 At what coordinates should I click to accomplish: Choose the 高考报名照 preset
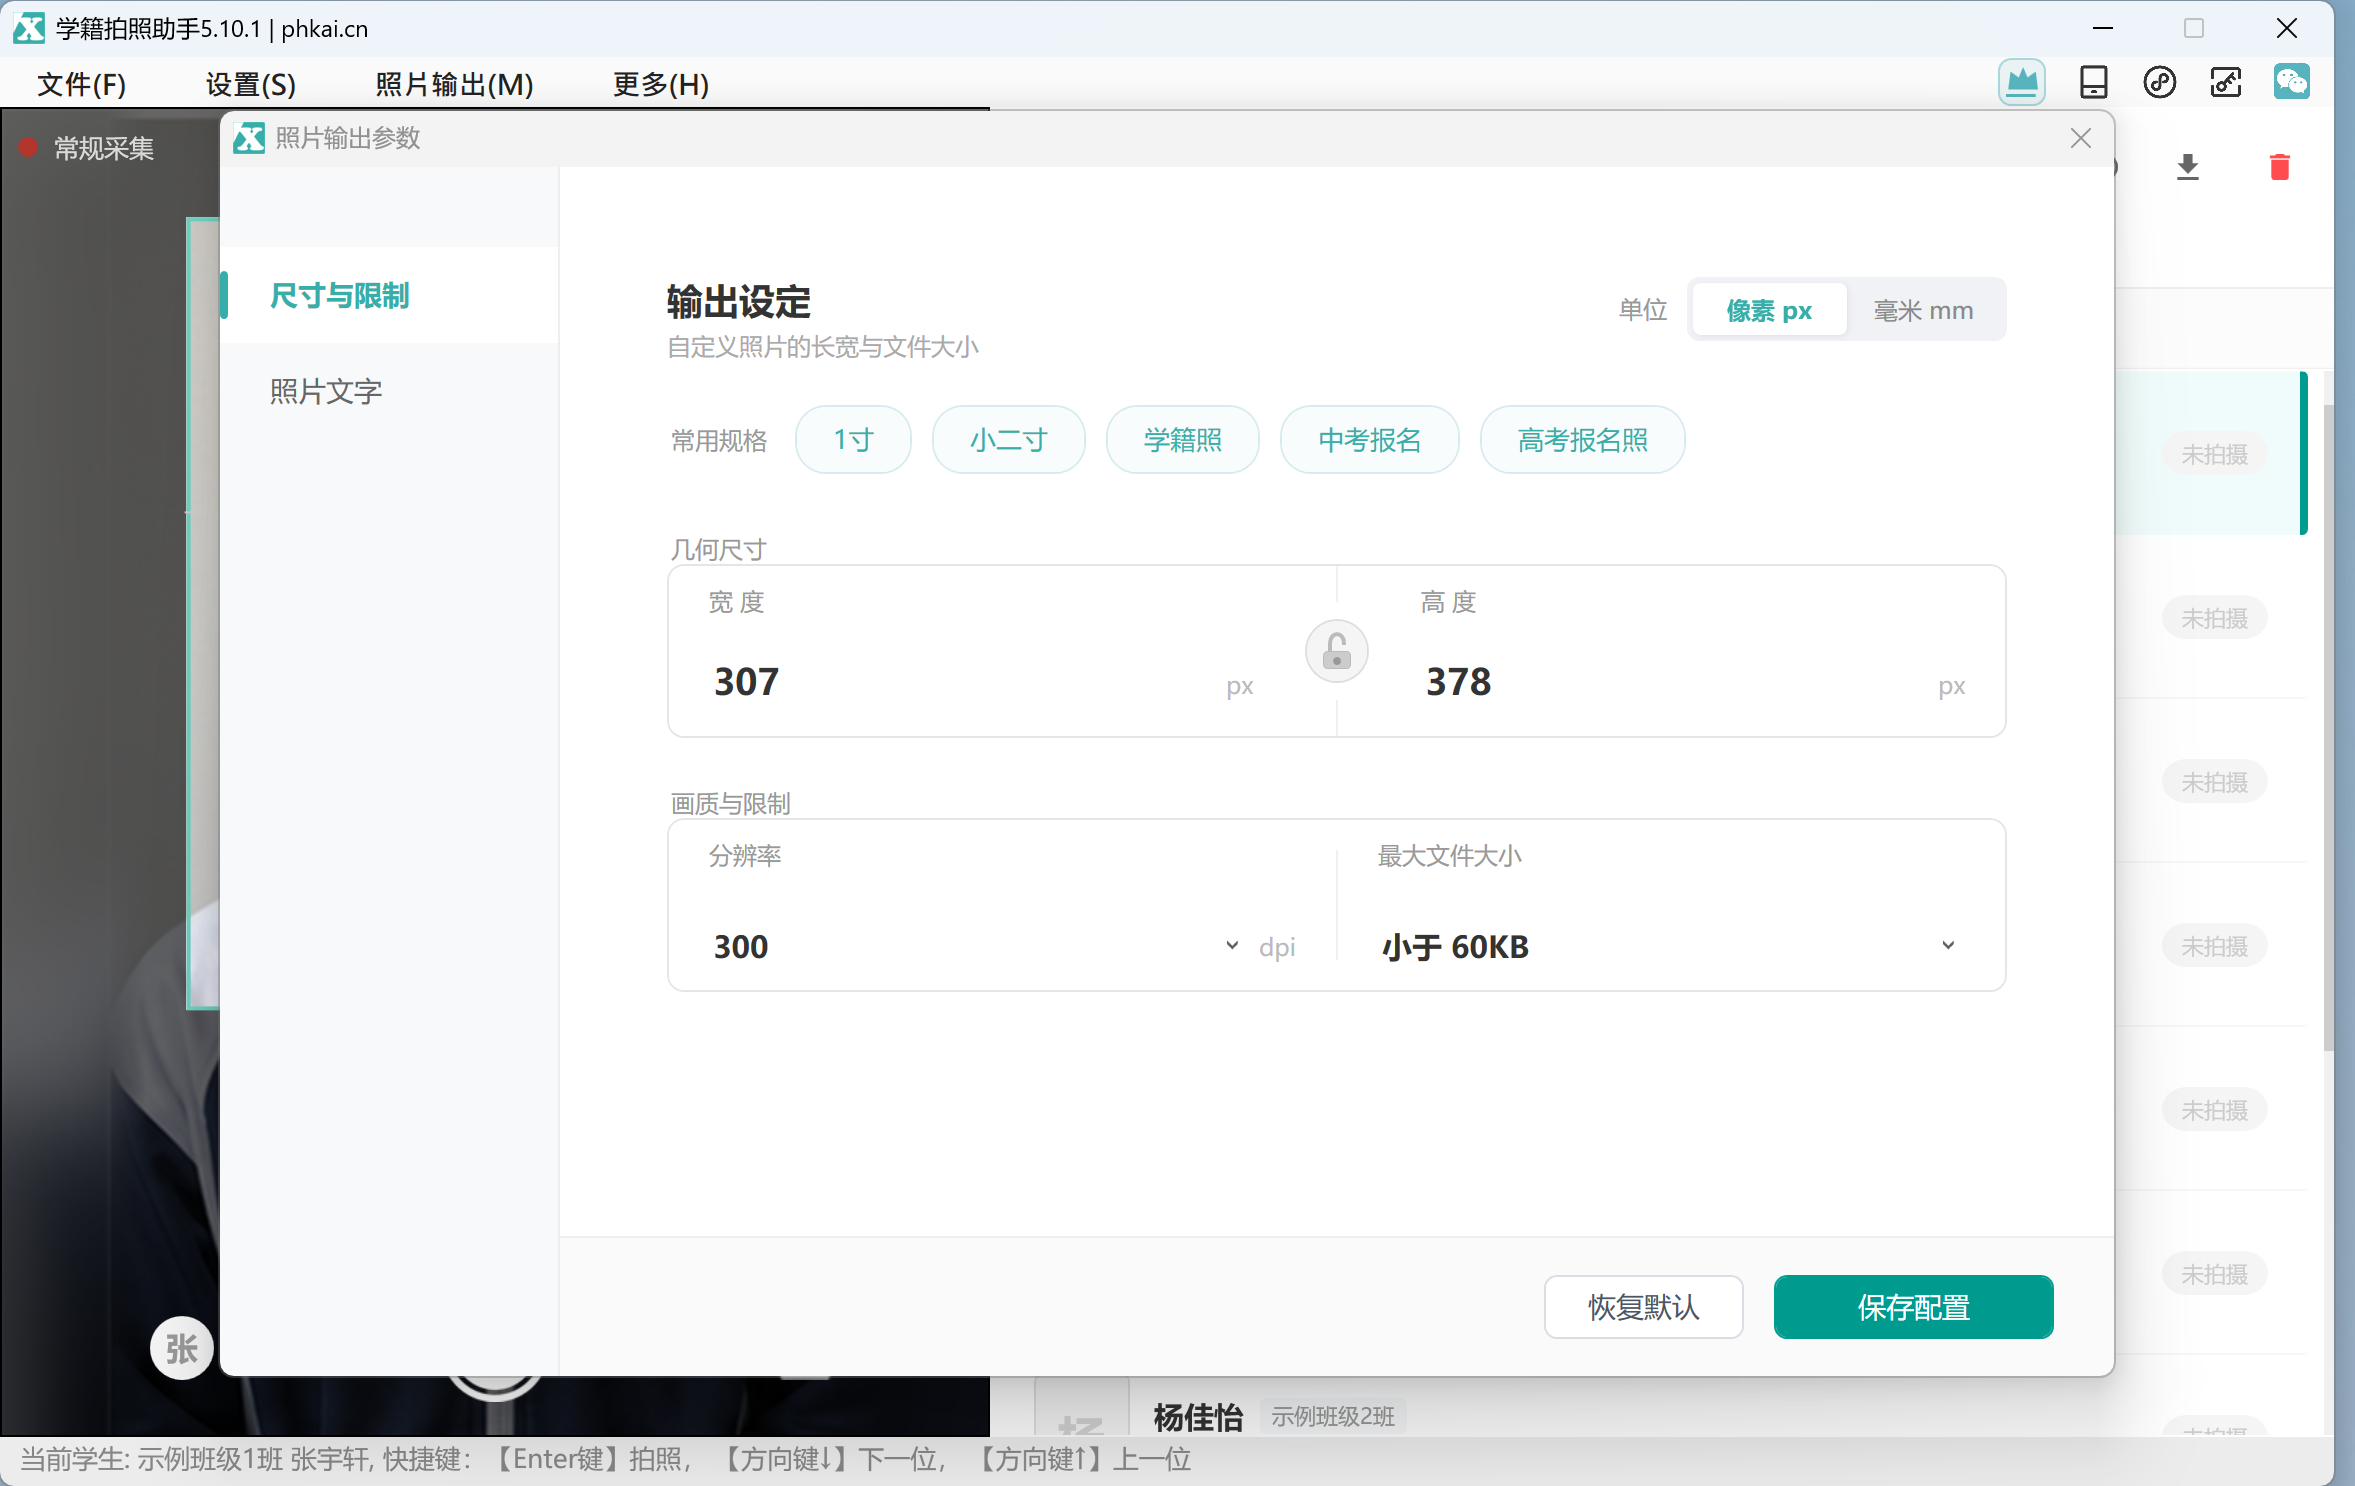pos(1583,440)
